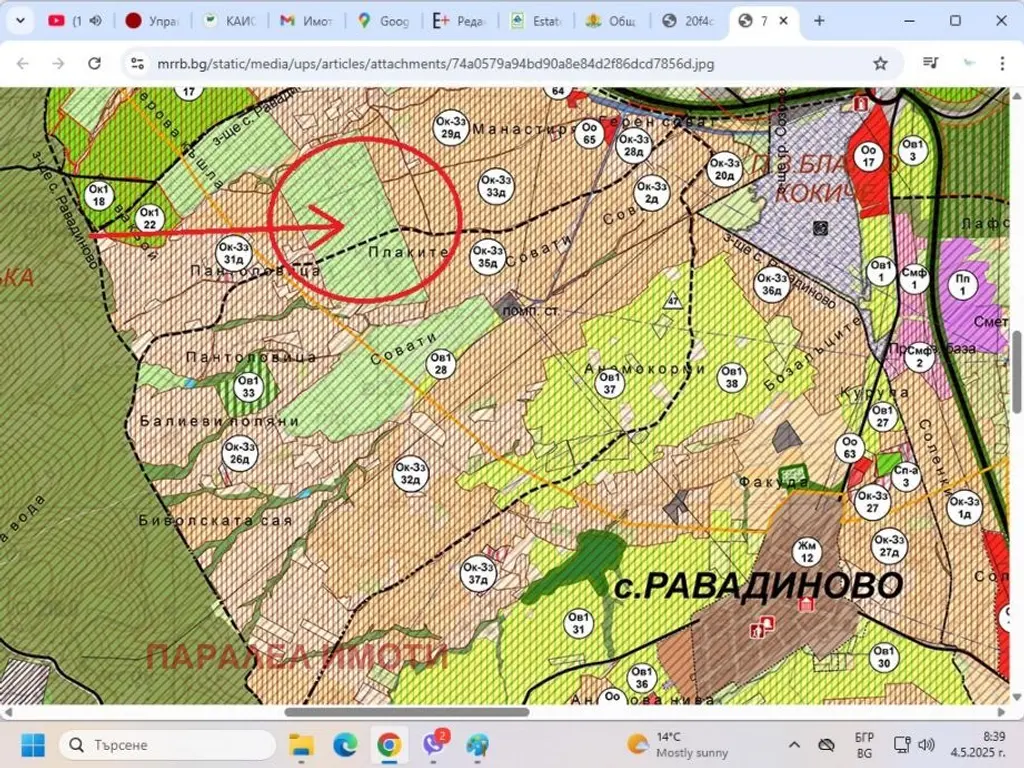Switch to the Google Maps tab

tap(383, 20)
